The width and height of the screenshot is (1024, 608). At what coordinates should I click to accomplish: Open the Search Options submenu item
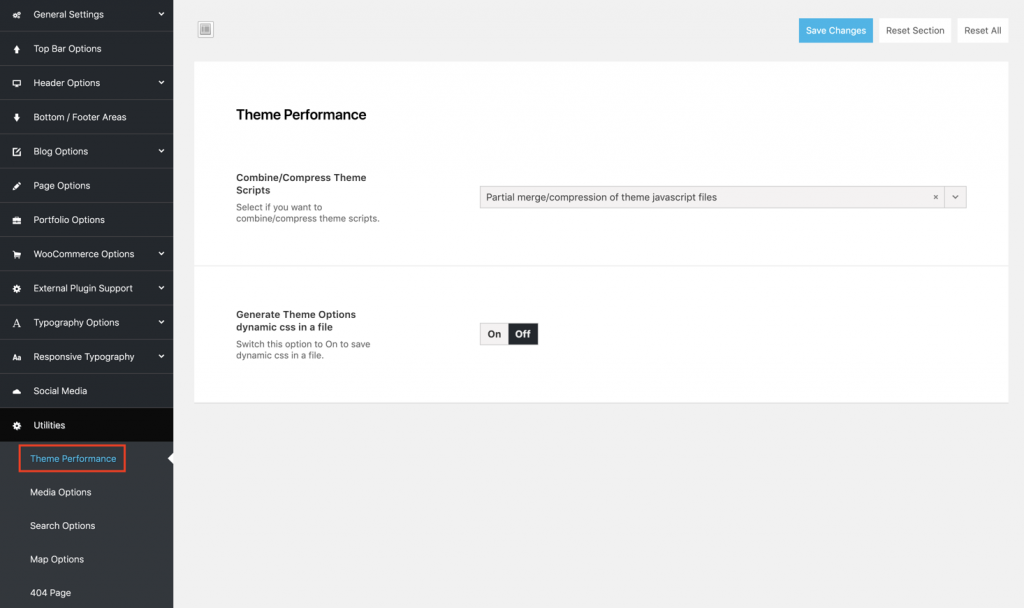point(62,526)
